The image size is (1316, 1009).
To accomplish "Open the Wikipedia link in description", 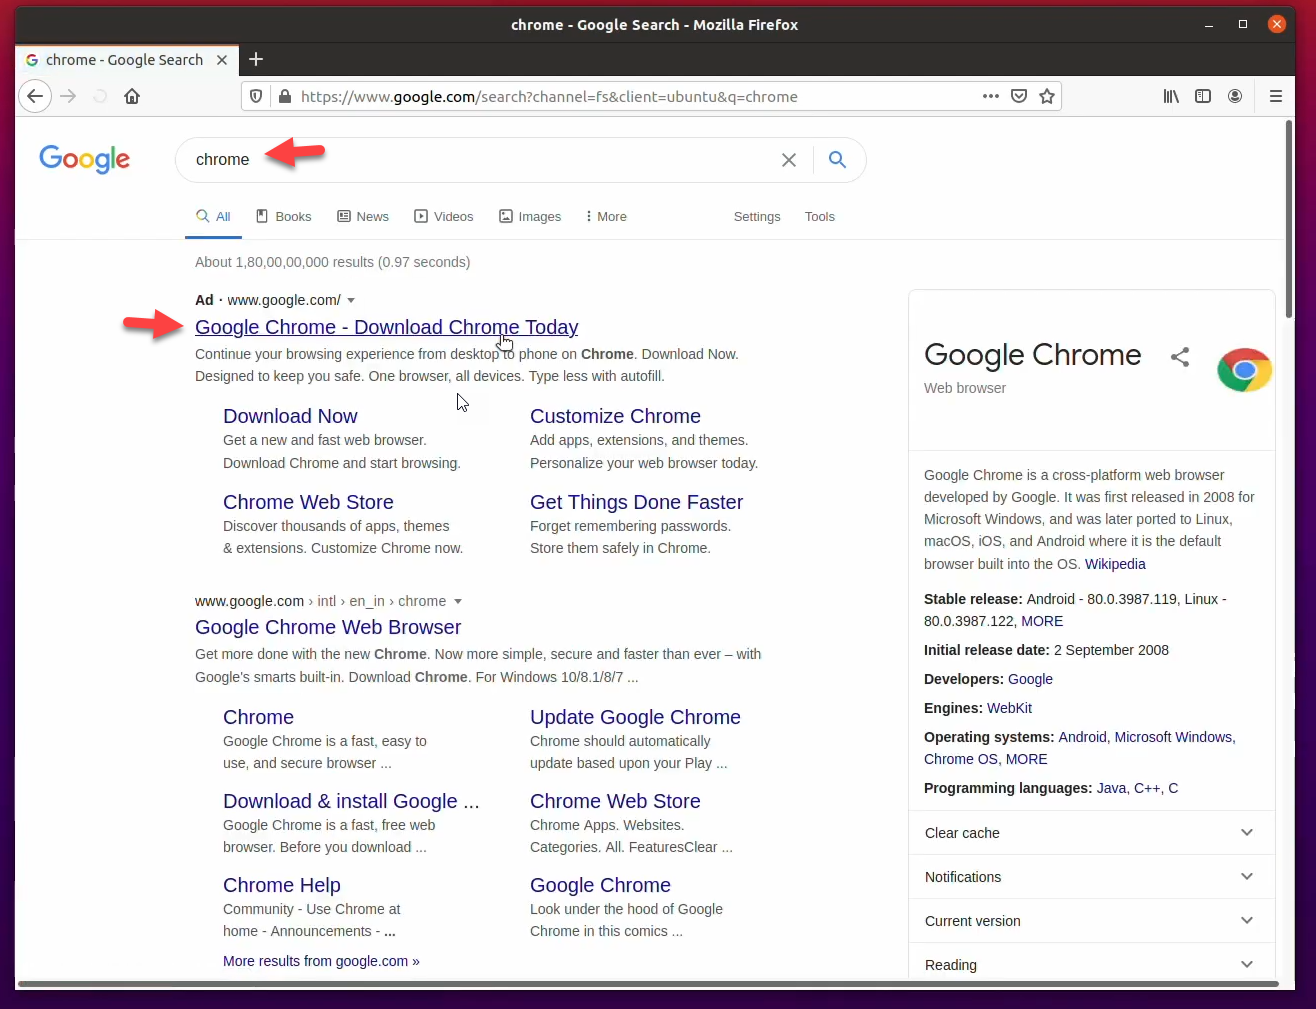I will click(x=1115, y=564).
